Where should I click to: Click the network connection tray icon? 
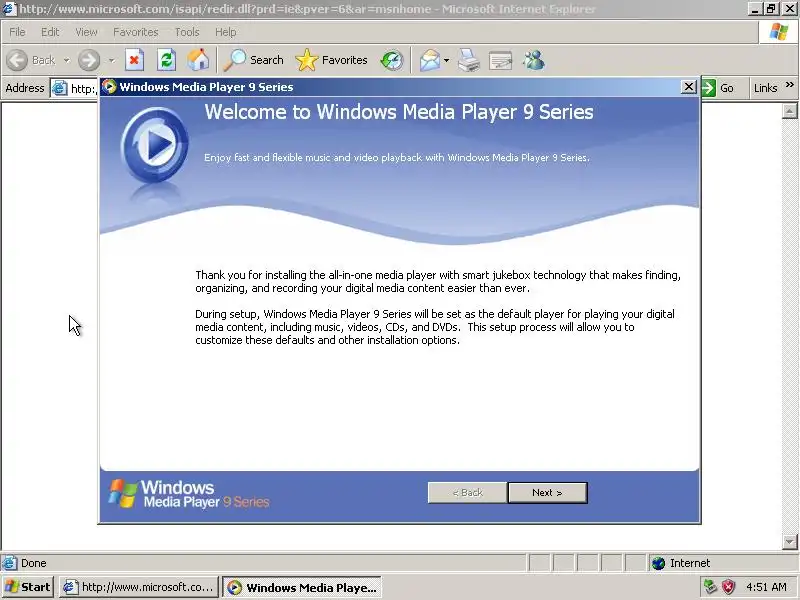710,587
